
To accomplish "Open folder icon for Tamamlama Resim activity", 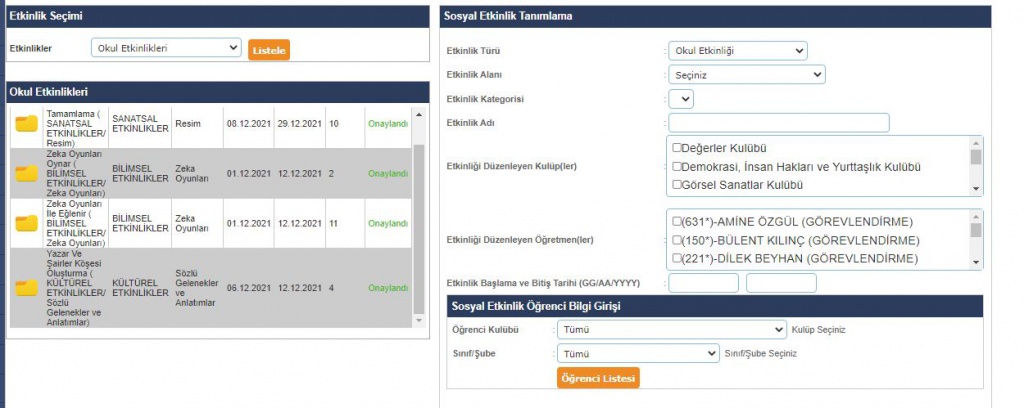I will 26,124.
